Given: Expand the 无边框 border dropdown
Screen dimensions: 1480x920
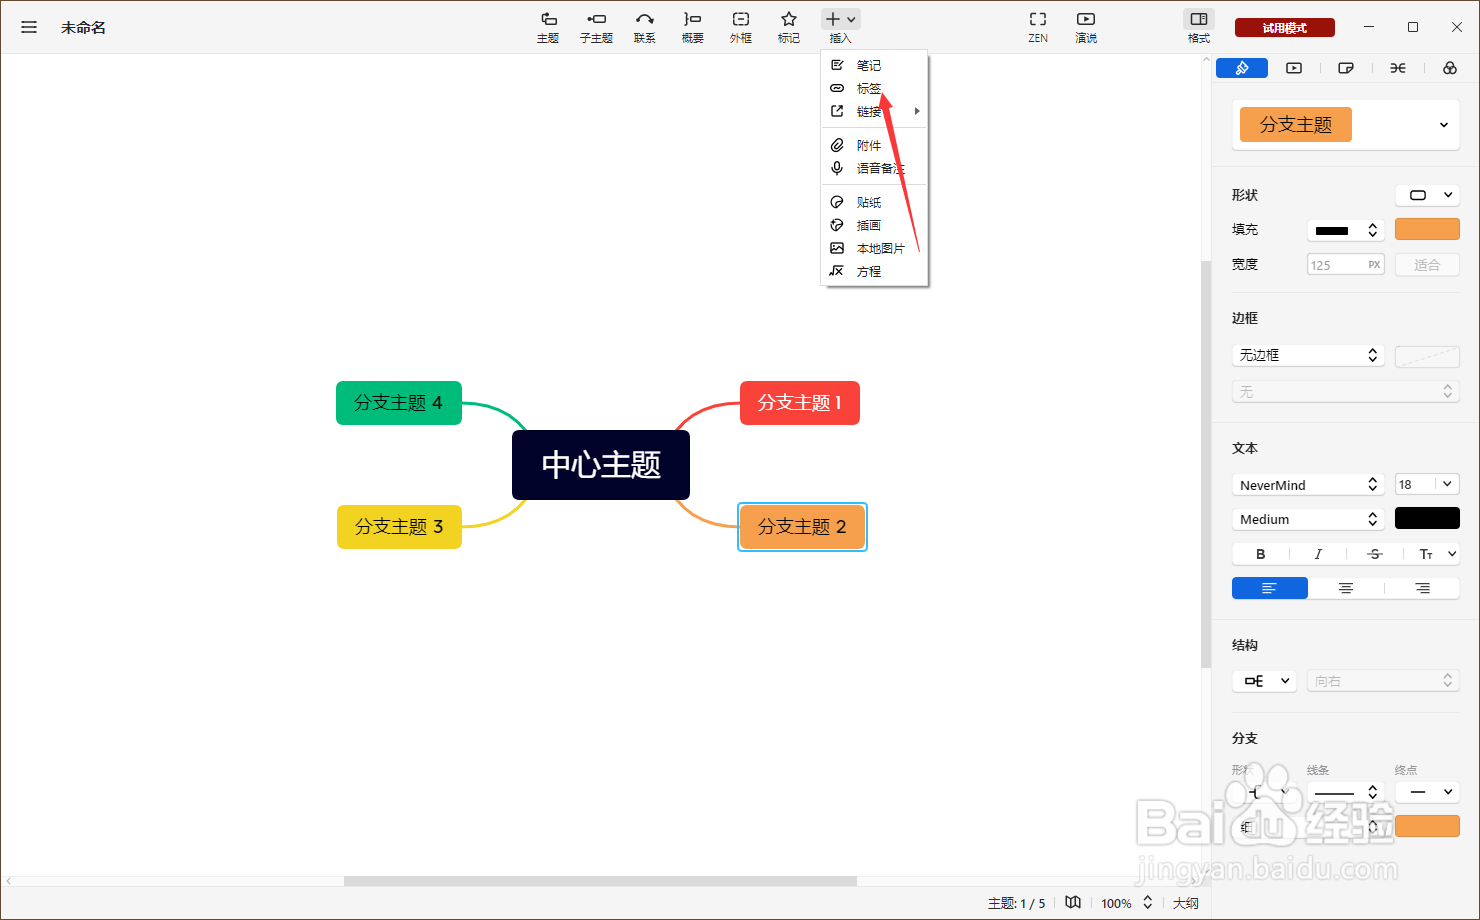Looking at the screenshot, I should (x=1308, y=355).
